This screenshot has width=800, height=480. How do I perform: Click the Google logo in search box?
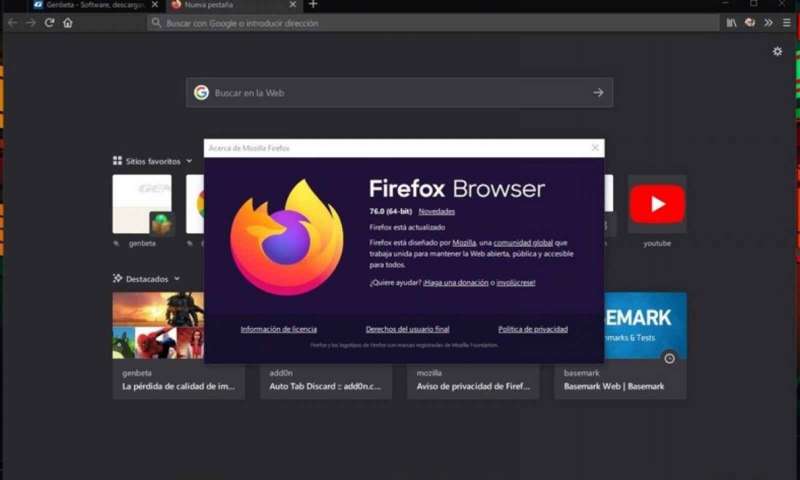(202, 93)
